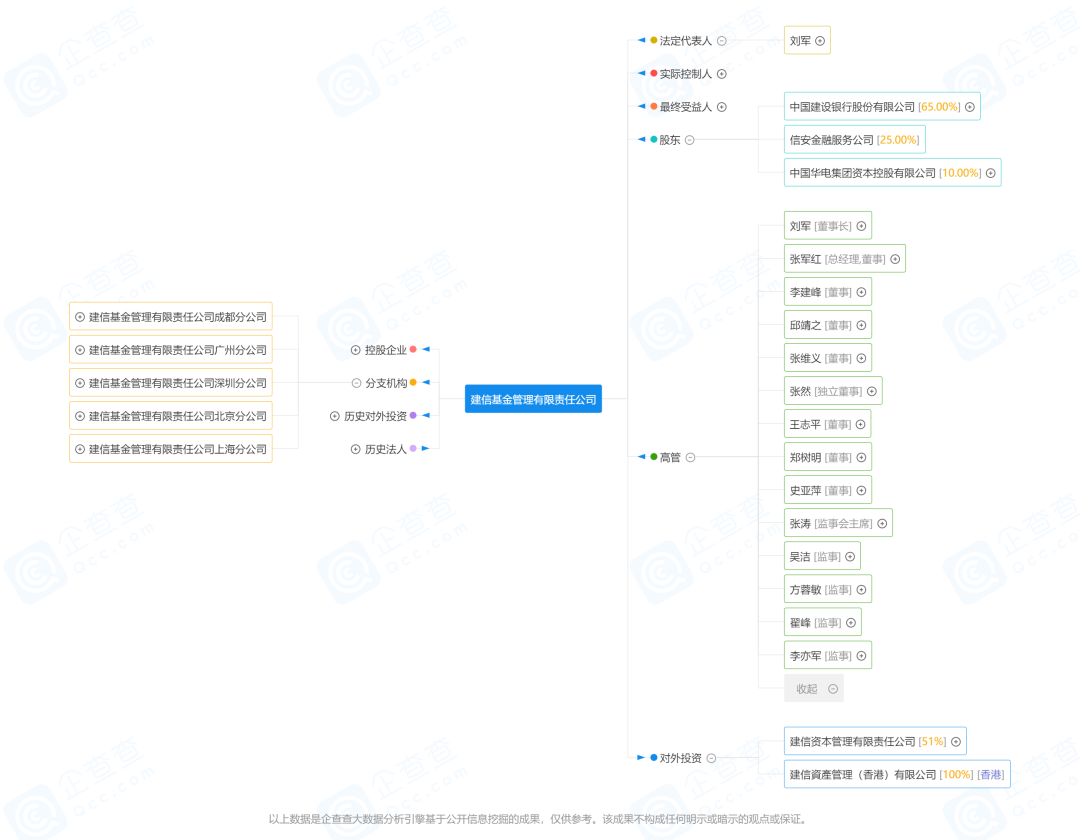Expand the 控股企业 branch
The width and height of the screenshot is (1080, 840).
pyautogui.click(x=355, y=350)
